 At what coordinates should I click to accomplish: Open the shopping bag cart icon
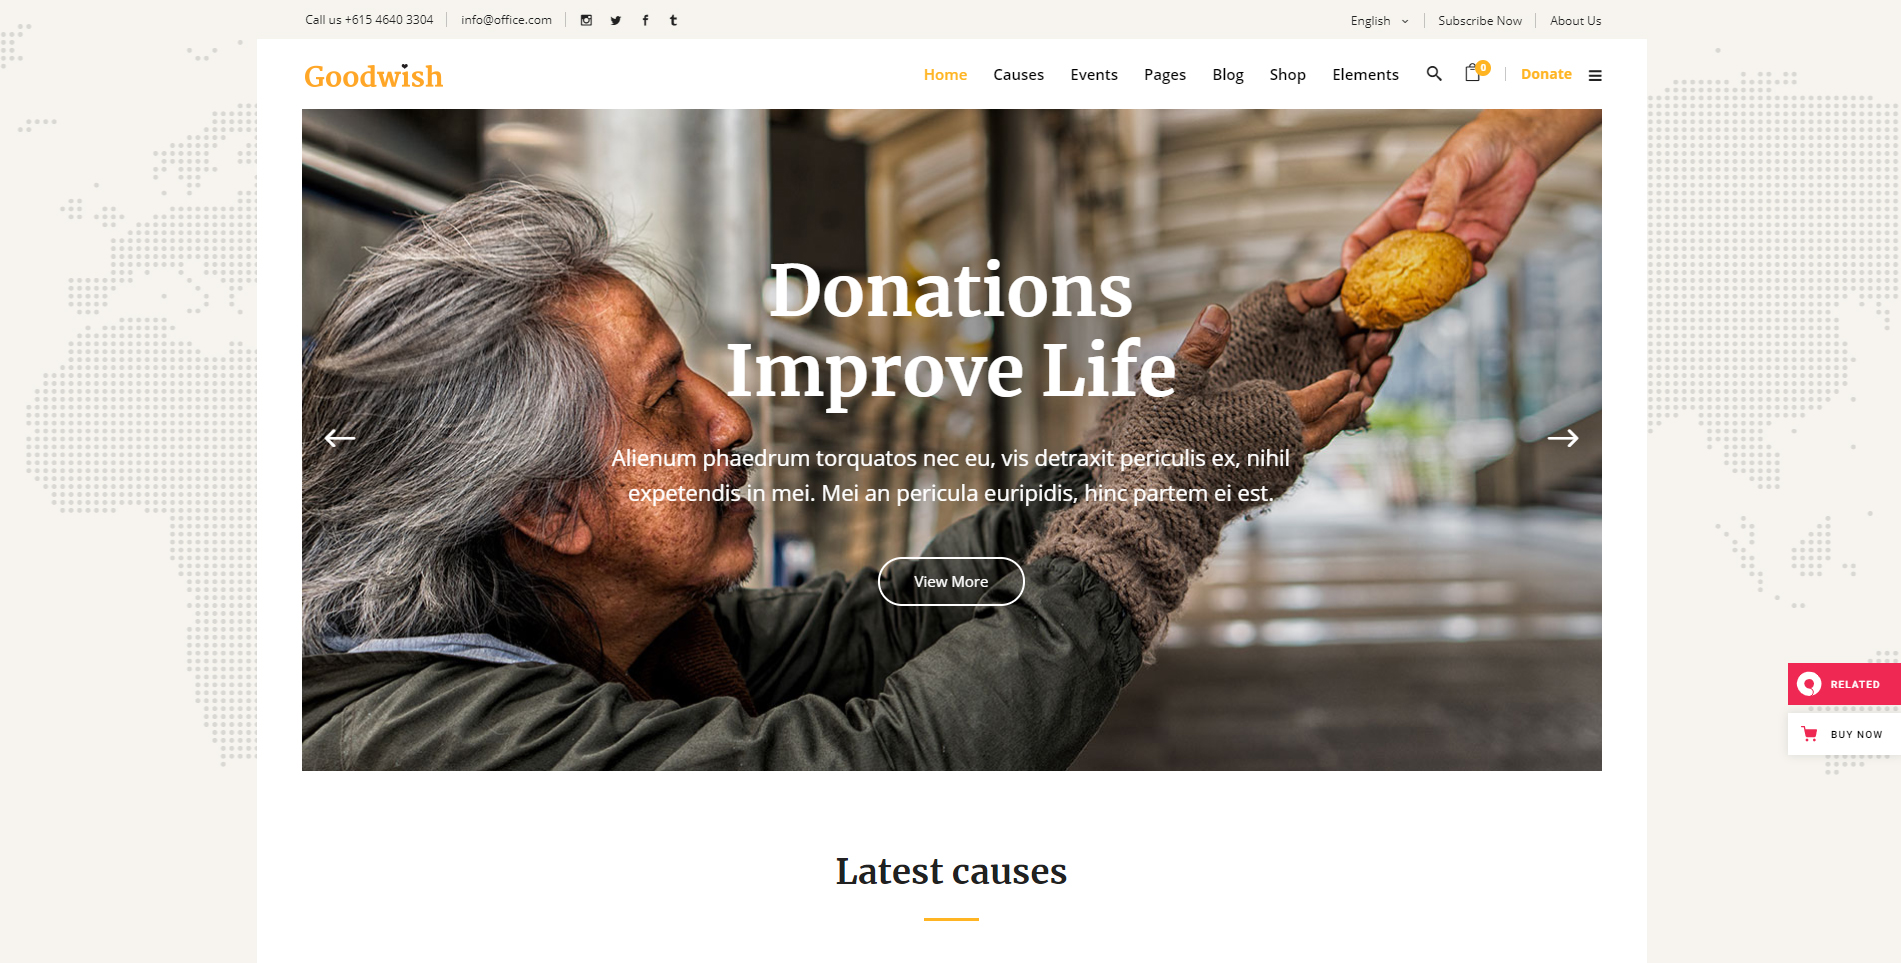(x=1475, y=72)
